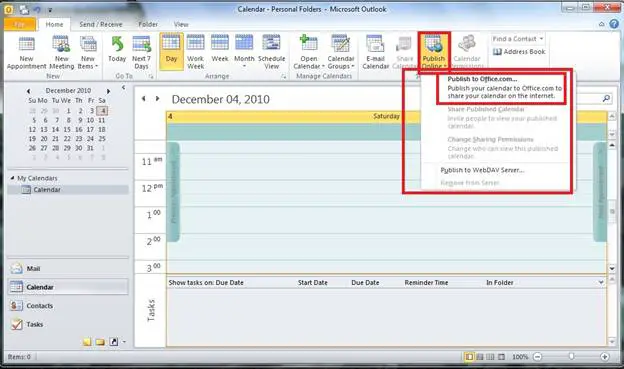Switch to Month view
The height and width of the screenshot is (369, 624).
[x=244, y=52]
